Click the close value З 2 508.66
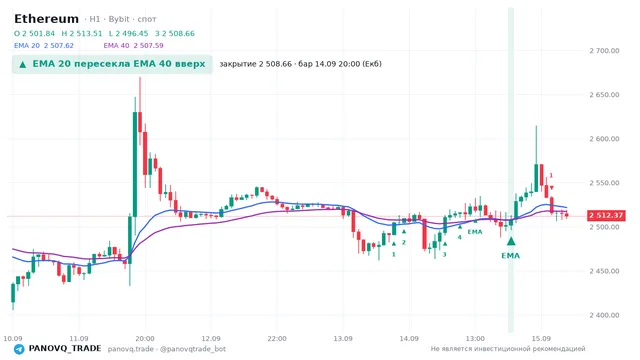Image resolution: width=640 pixels, height=360 pixels. point(175,33)
